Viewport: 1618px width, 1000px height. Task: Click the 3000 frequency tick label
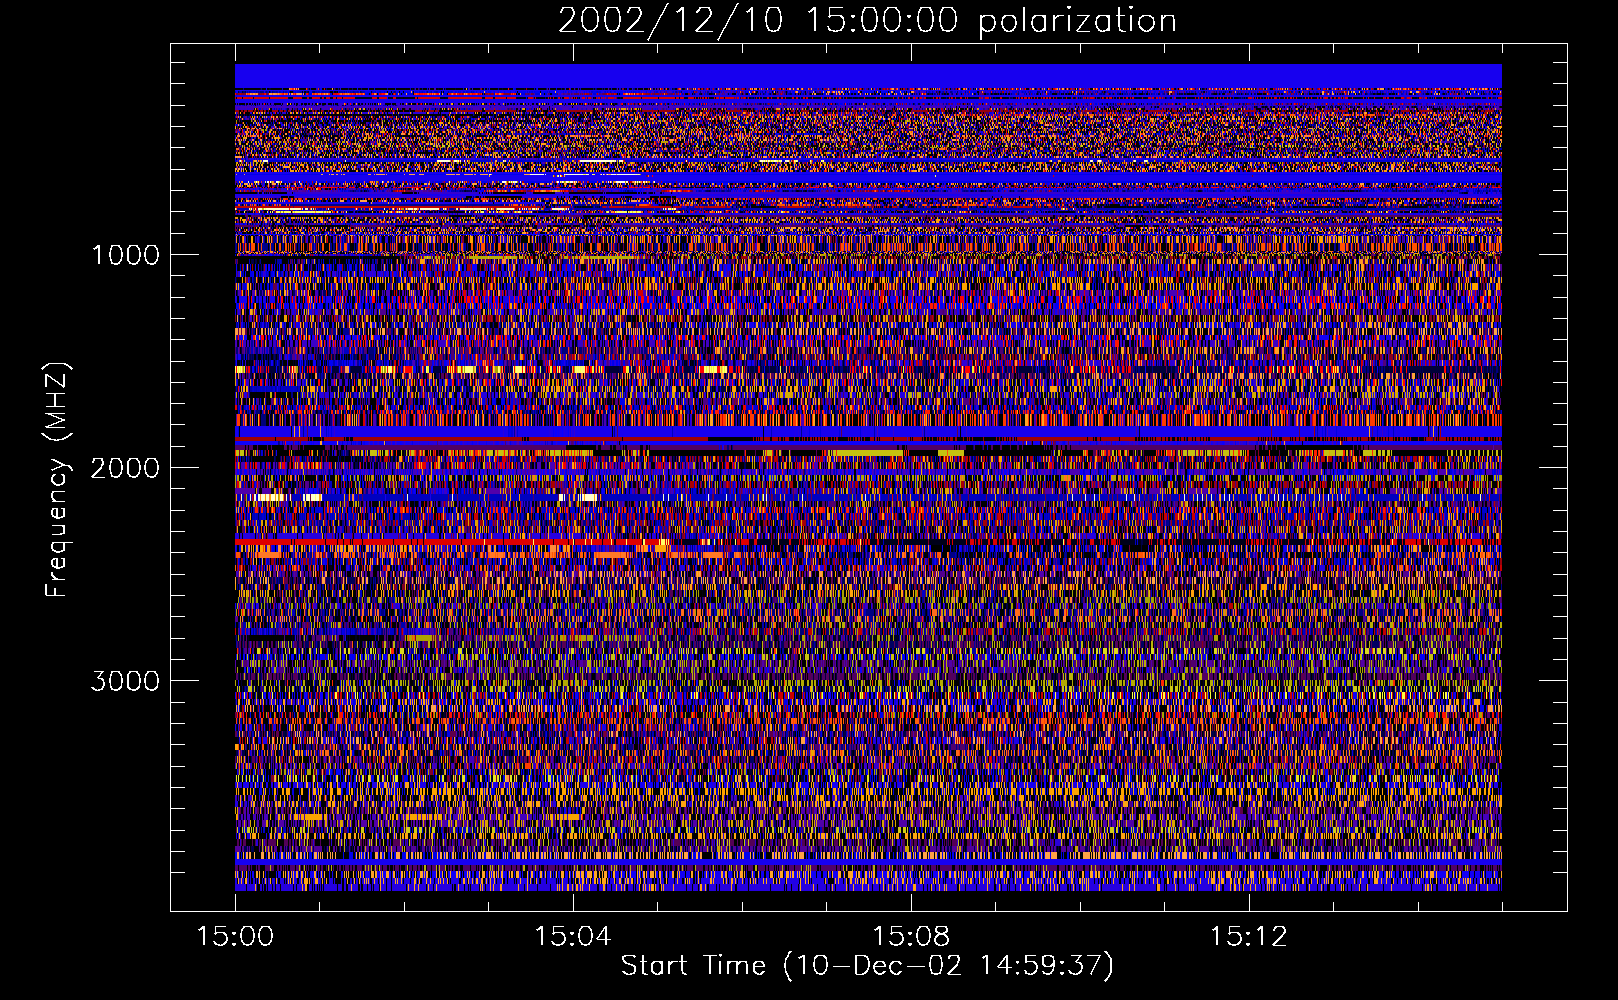tap(125, 681)
